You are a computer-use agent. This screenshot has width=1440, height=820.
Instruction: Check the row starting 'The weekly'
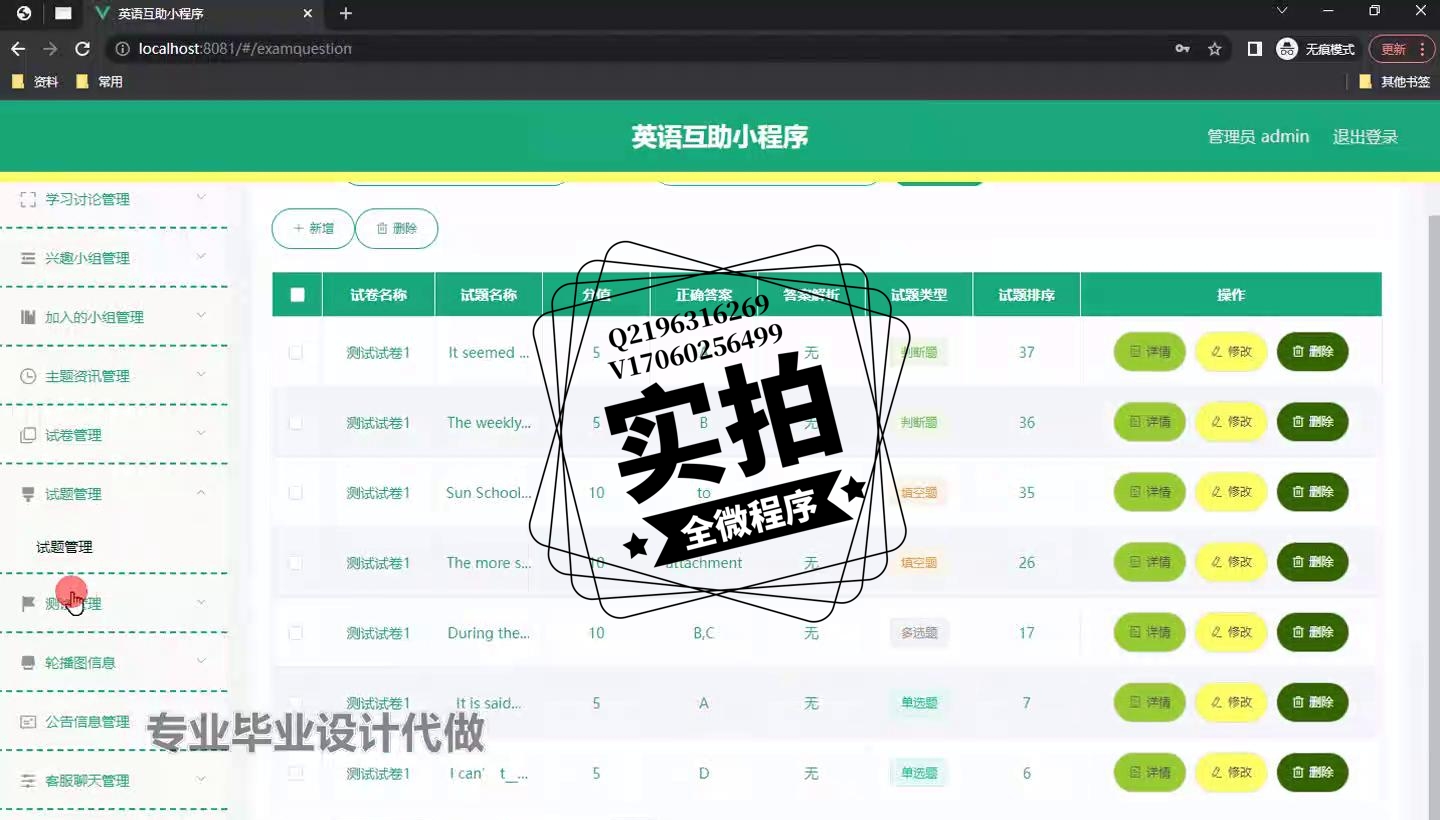point(295,423)
